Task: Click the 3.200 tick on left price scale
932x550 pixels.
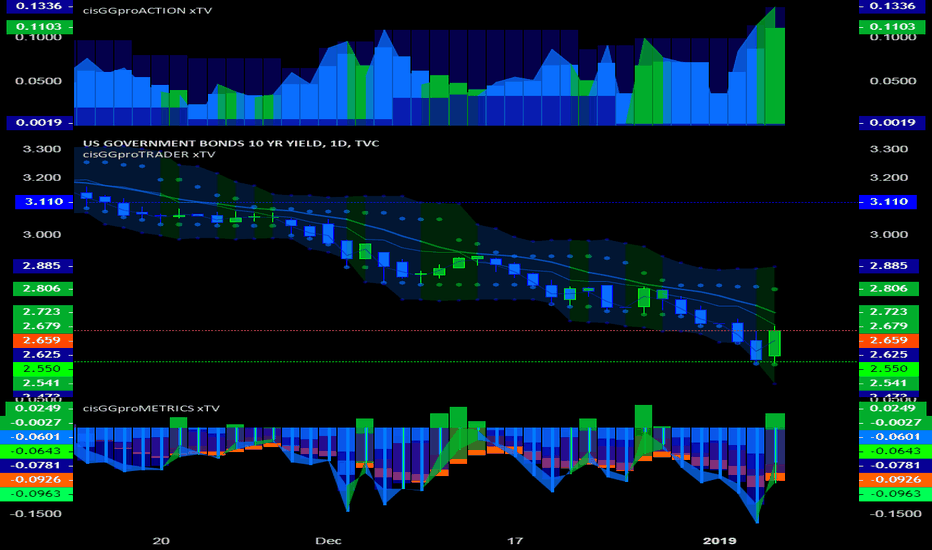Action: coord(42,178)
